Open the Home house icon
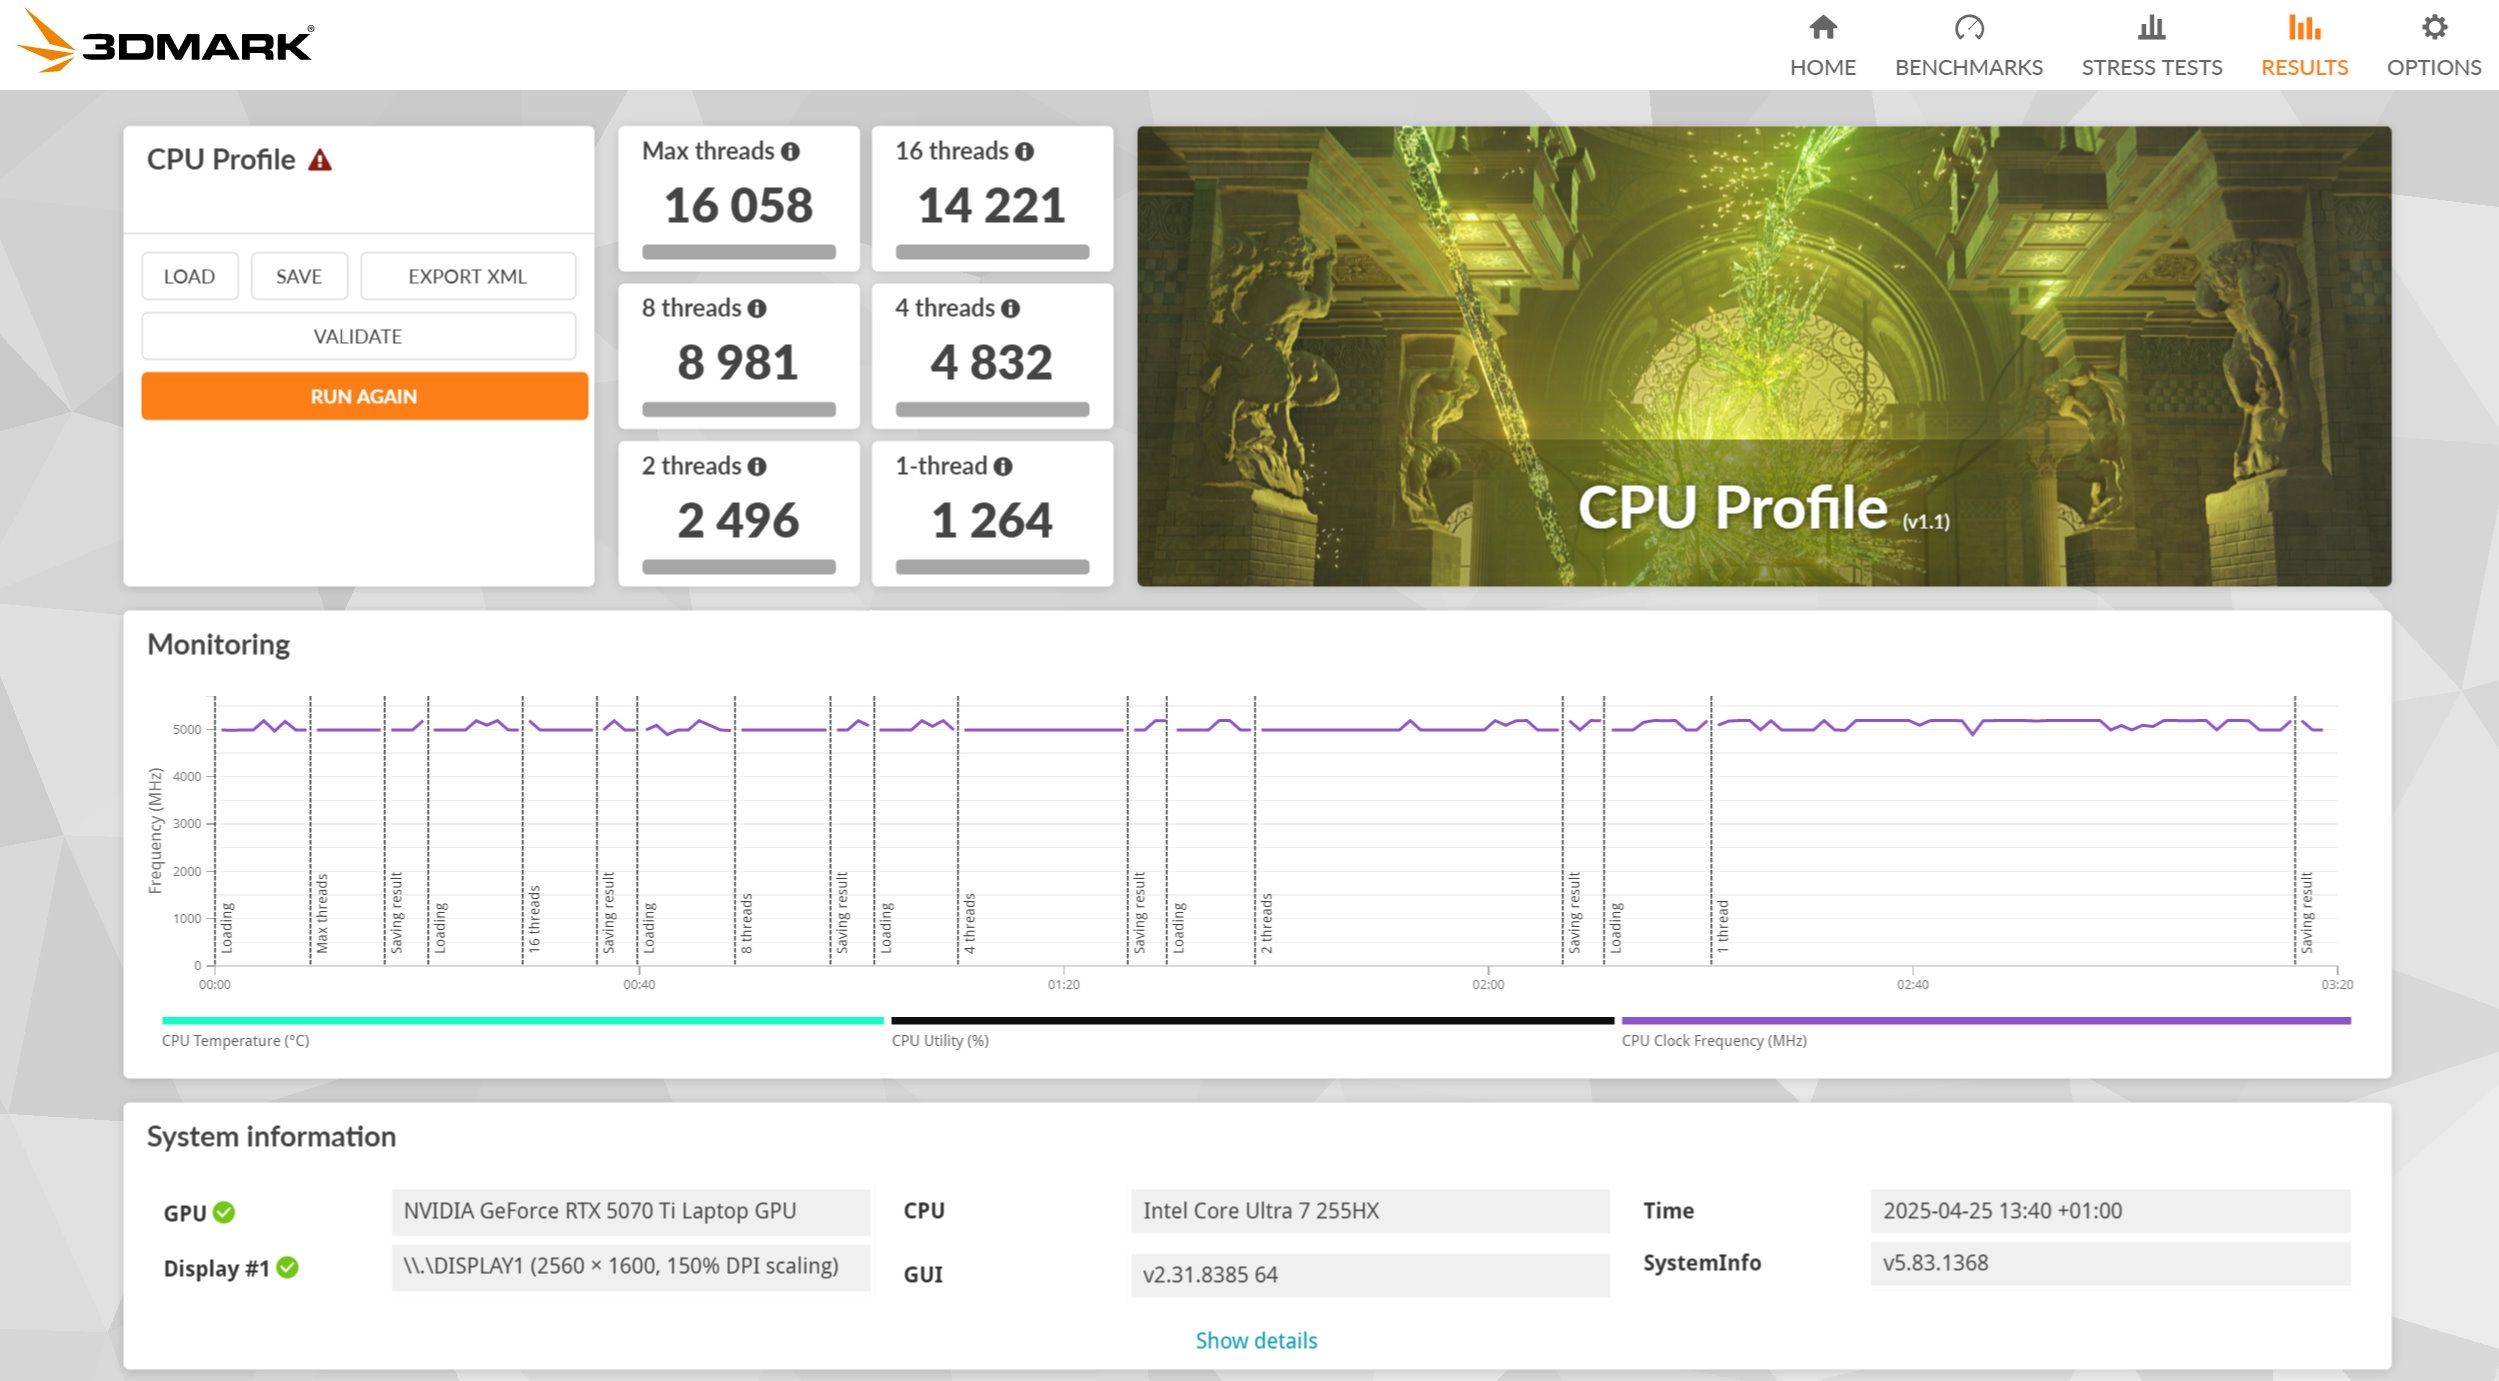This screenshot has height=1381, width=2499. click(x=1823, y=27)
